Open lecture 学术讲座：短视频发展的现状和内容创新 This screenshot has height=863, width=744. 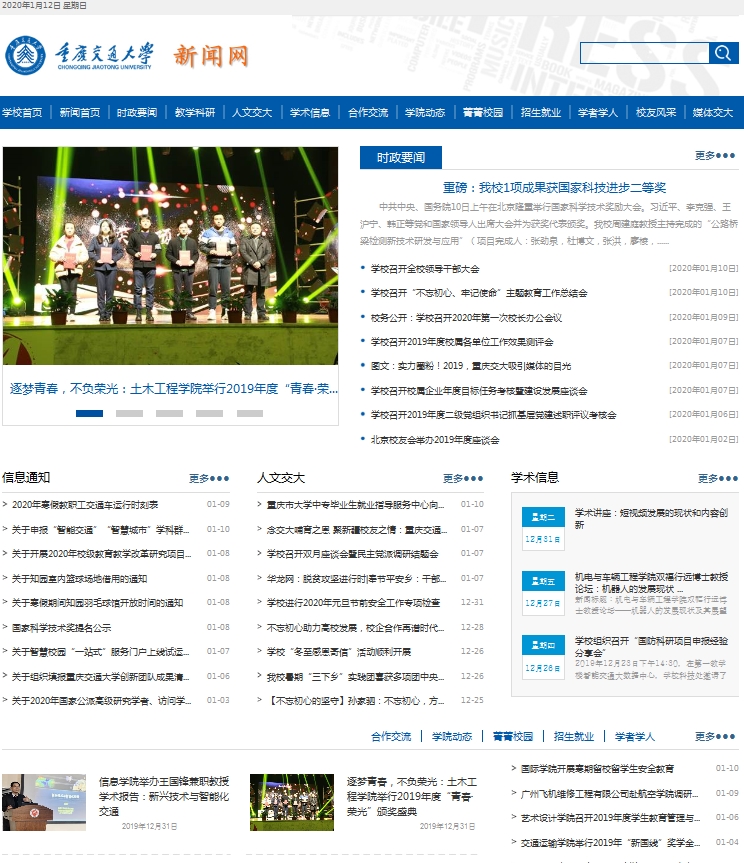652,518
